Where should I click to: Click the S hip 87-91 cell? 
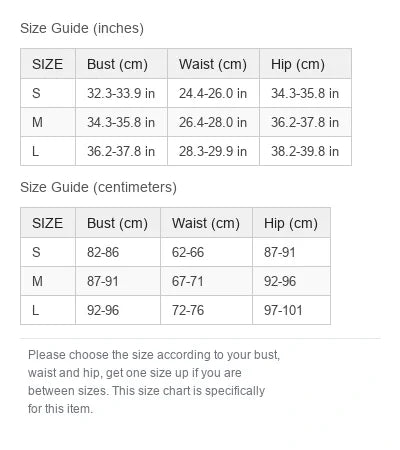291,252
